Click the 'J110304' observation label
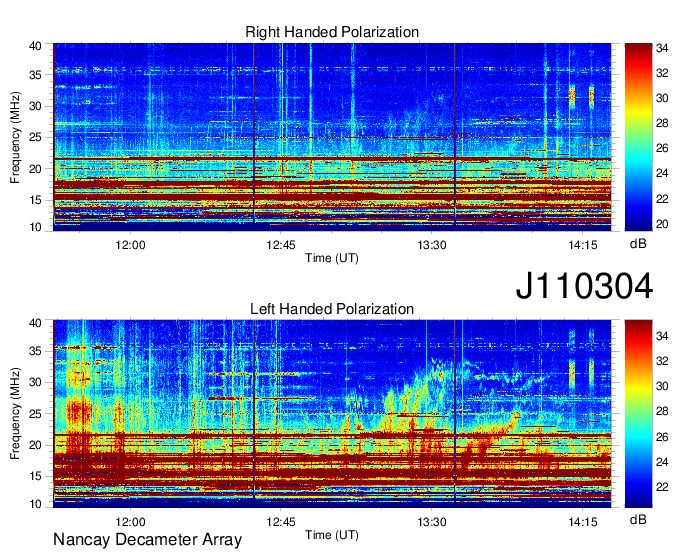 (584, 286)
